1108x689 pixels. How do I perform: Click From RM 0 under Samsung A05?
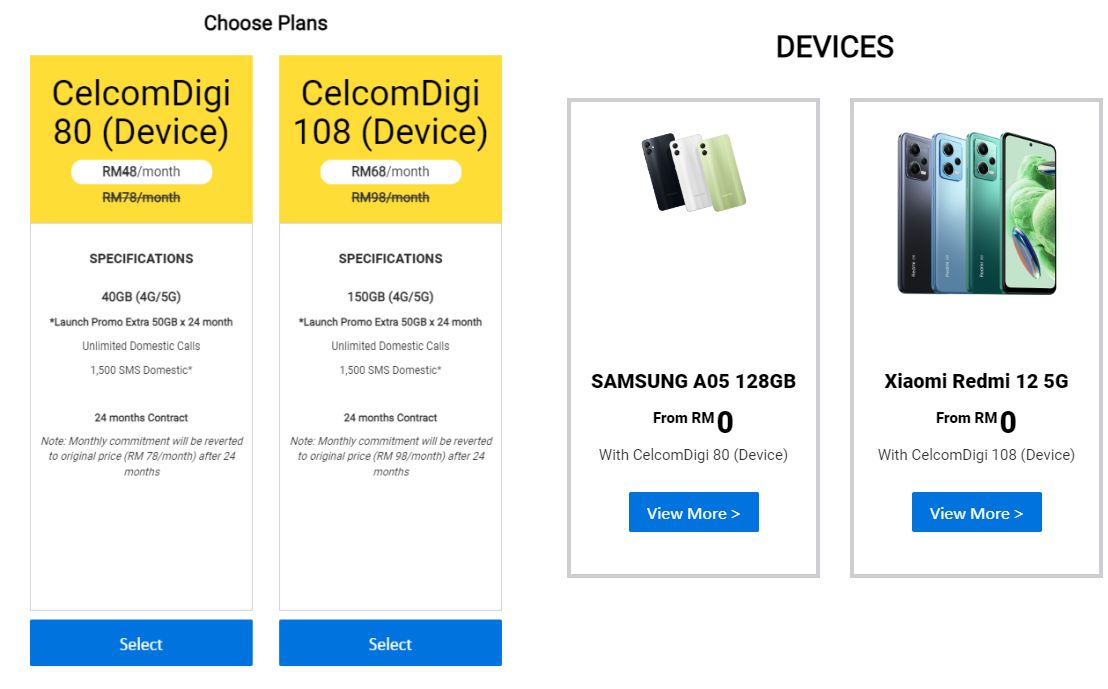pyautogui.click(x=693, y=419)
